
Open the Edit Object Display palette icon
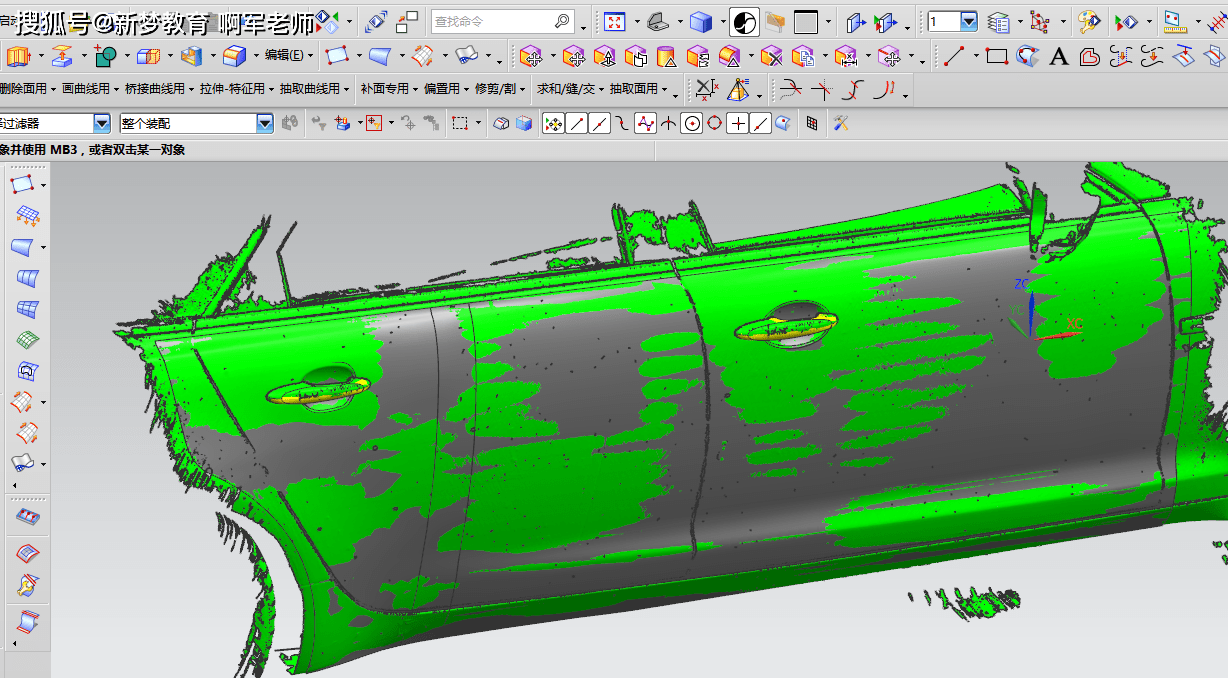(x=1089, y=21)
